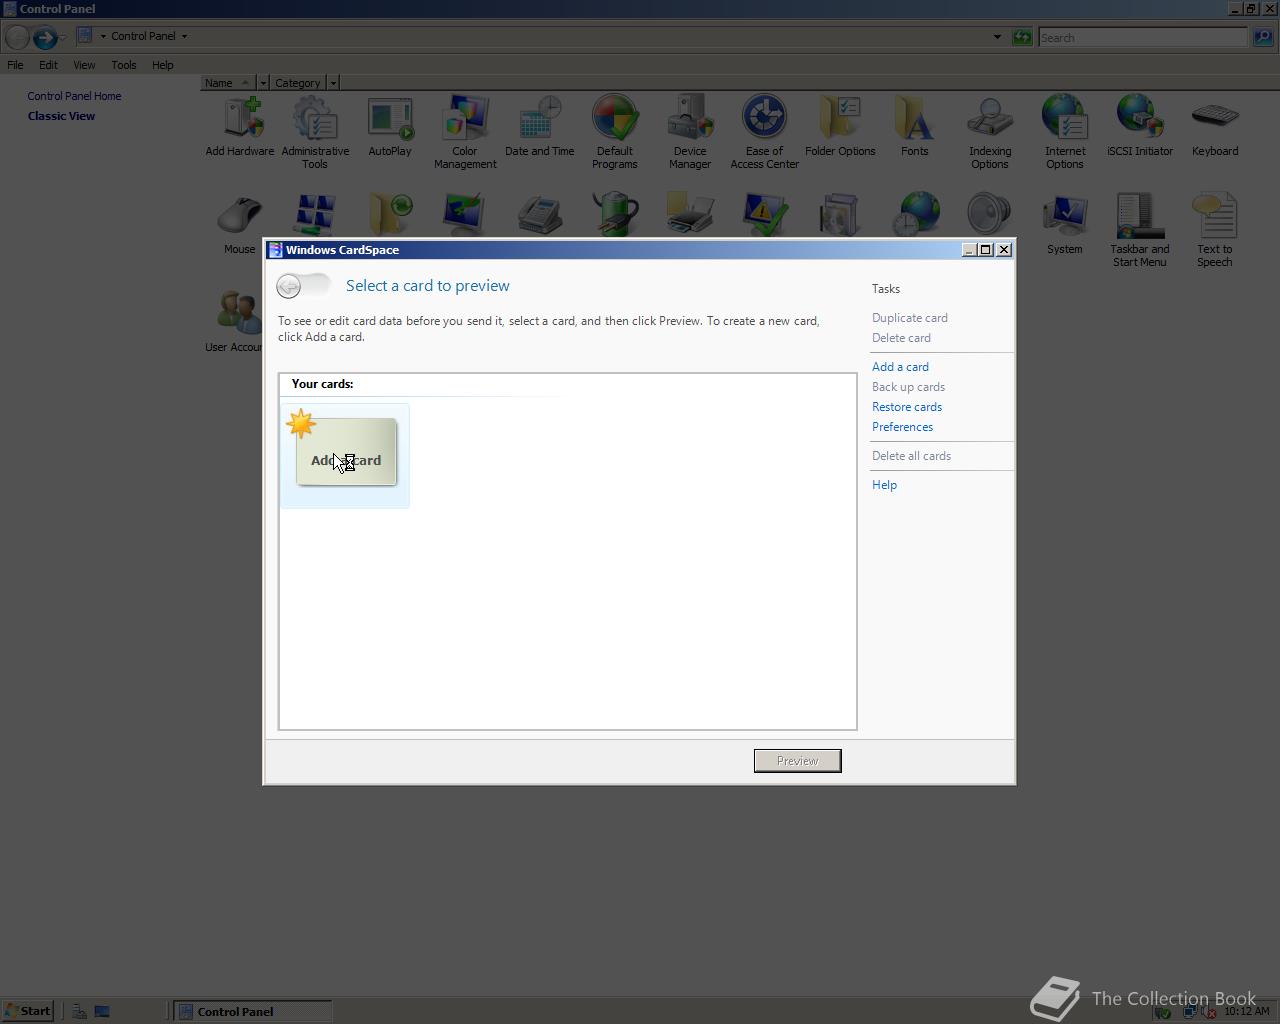
Task: Open recent pages dropdown beside forward arrow
Action: pyautogui.click(x=63, y=37)
